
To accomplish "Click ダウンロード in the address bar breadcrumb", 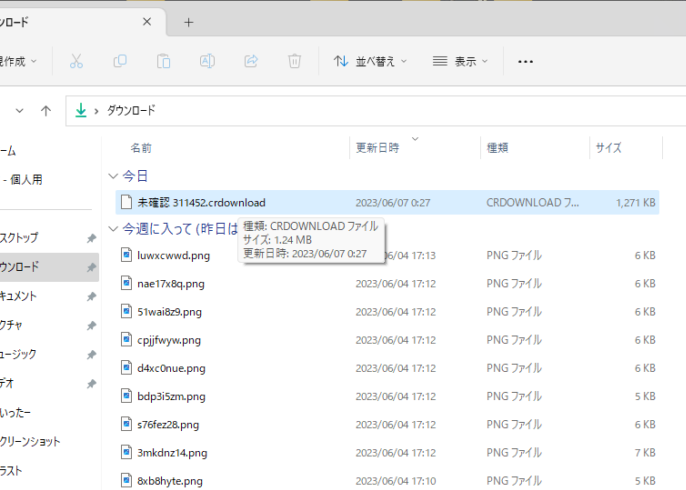I will coord(131,110).
